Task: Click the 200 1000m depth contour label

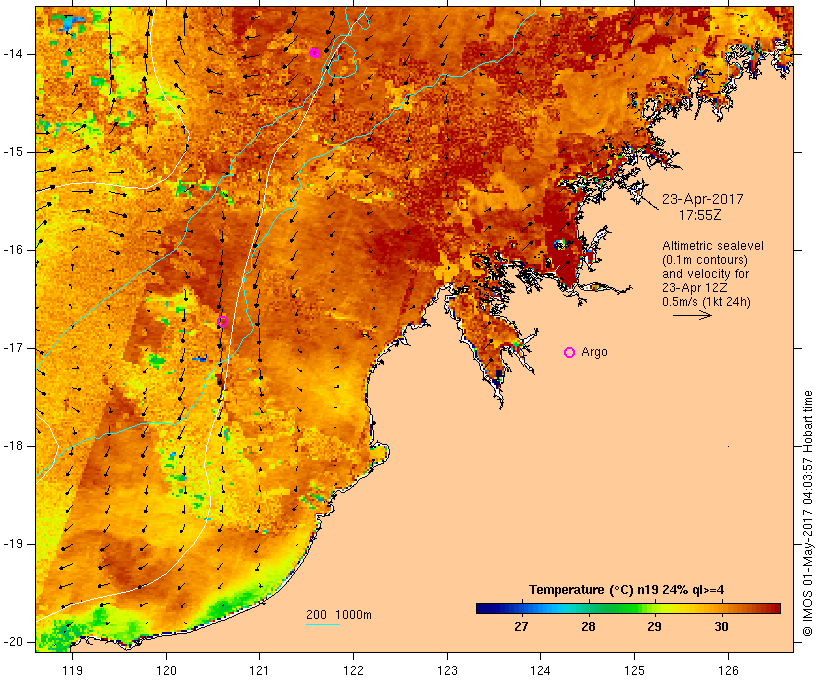Action: click(339, 615)
